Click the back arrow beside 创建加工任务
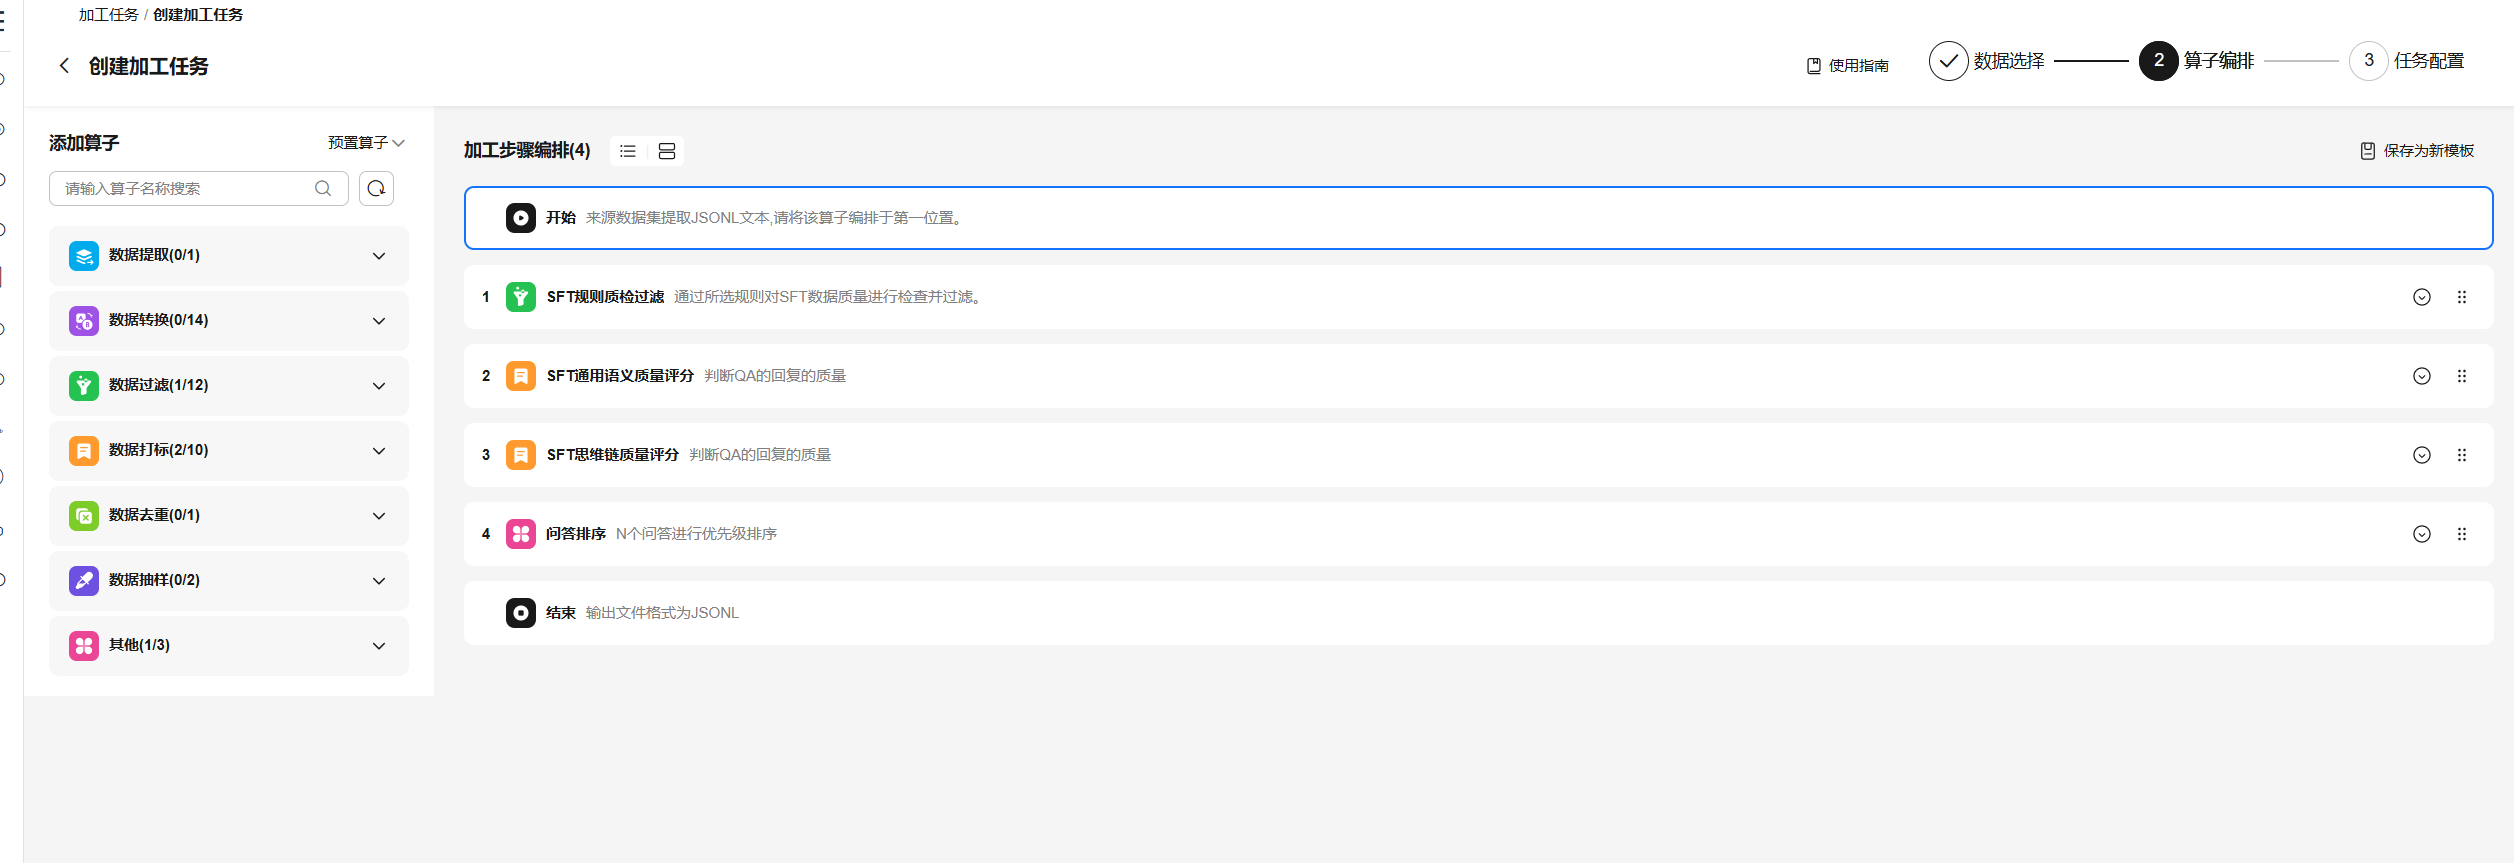The image size is (2514, 863). [x=64, y=66]
